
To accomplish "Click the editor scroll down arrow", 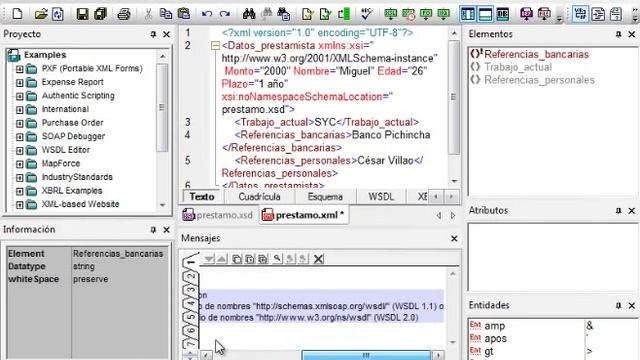I will click(454, 181).
